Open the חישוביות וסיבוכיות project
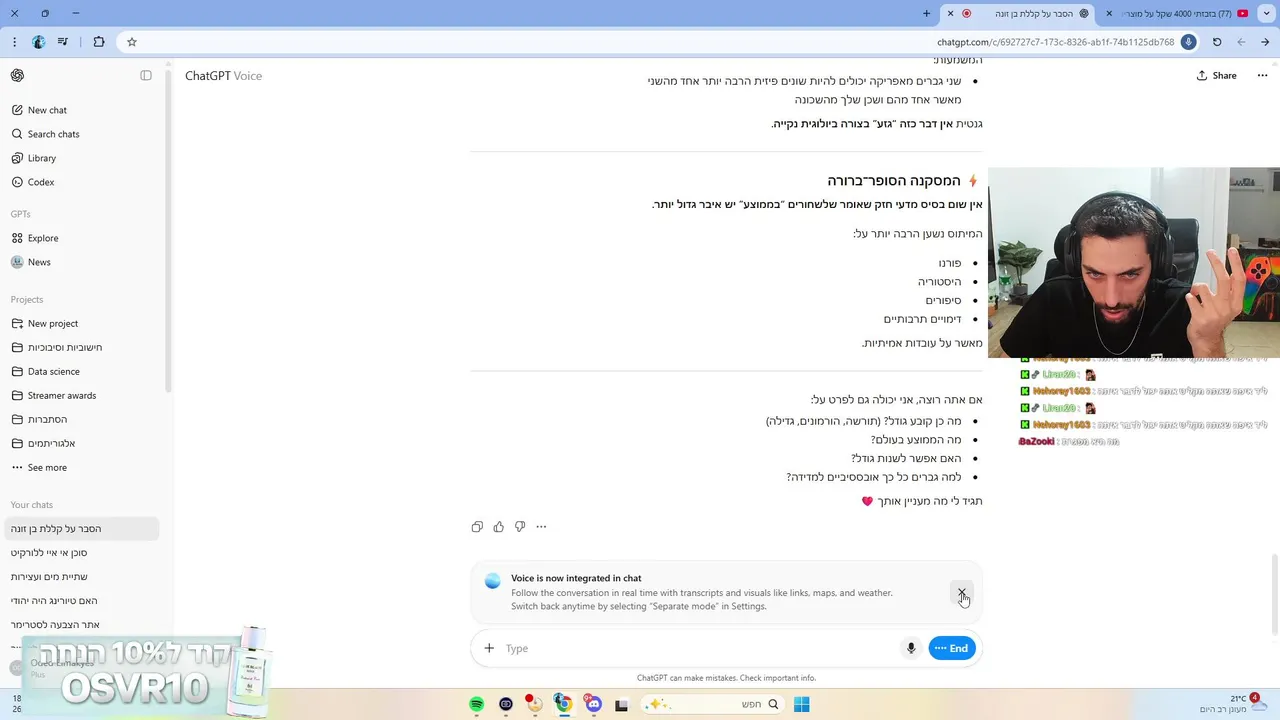 click(82, 347)
